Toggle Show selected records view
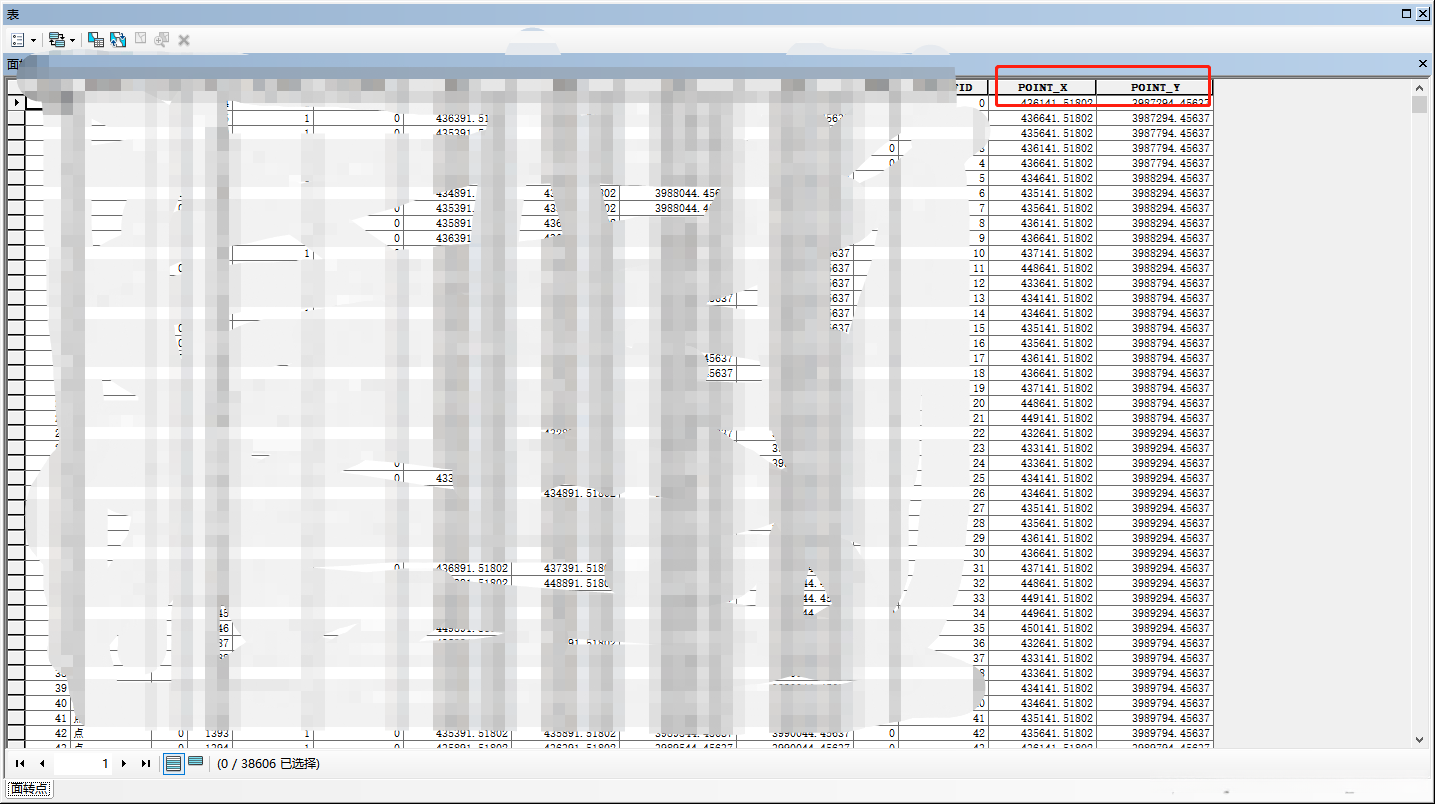 tap(196, 763)
